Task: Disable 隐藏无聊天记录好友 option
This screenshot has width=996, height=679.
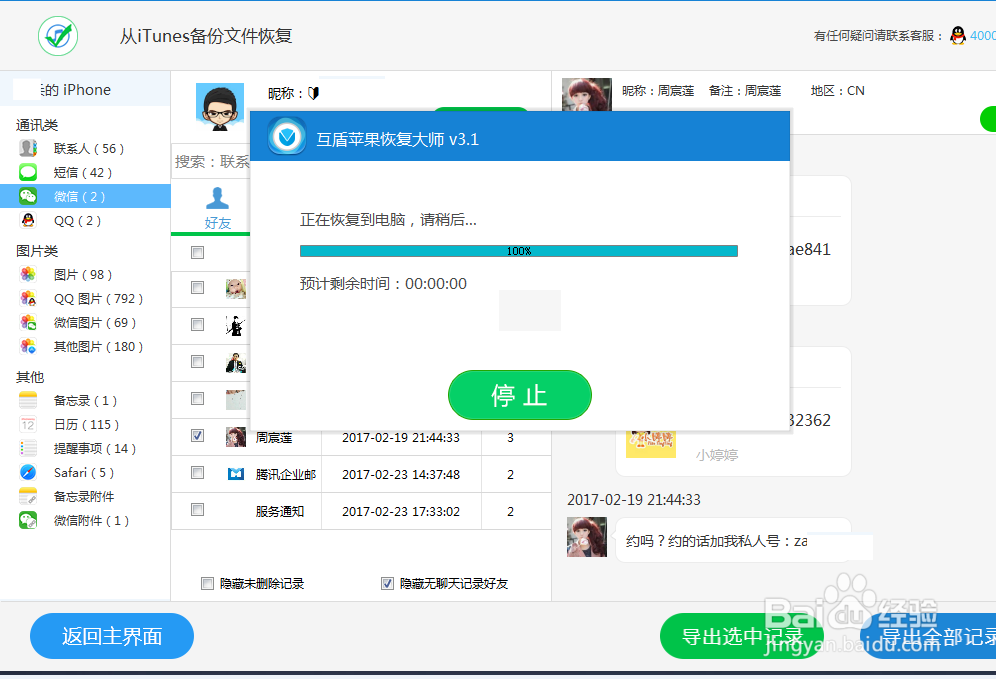Action: 387,583
